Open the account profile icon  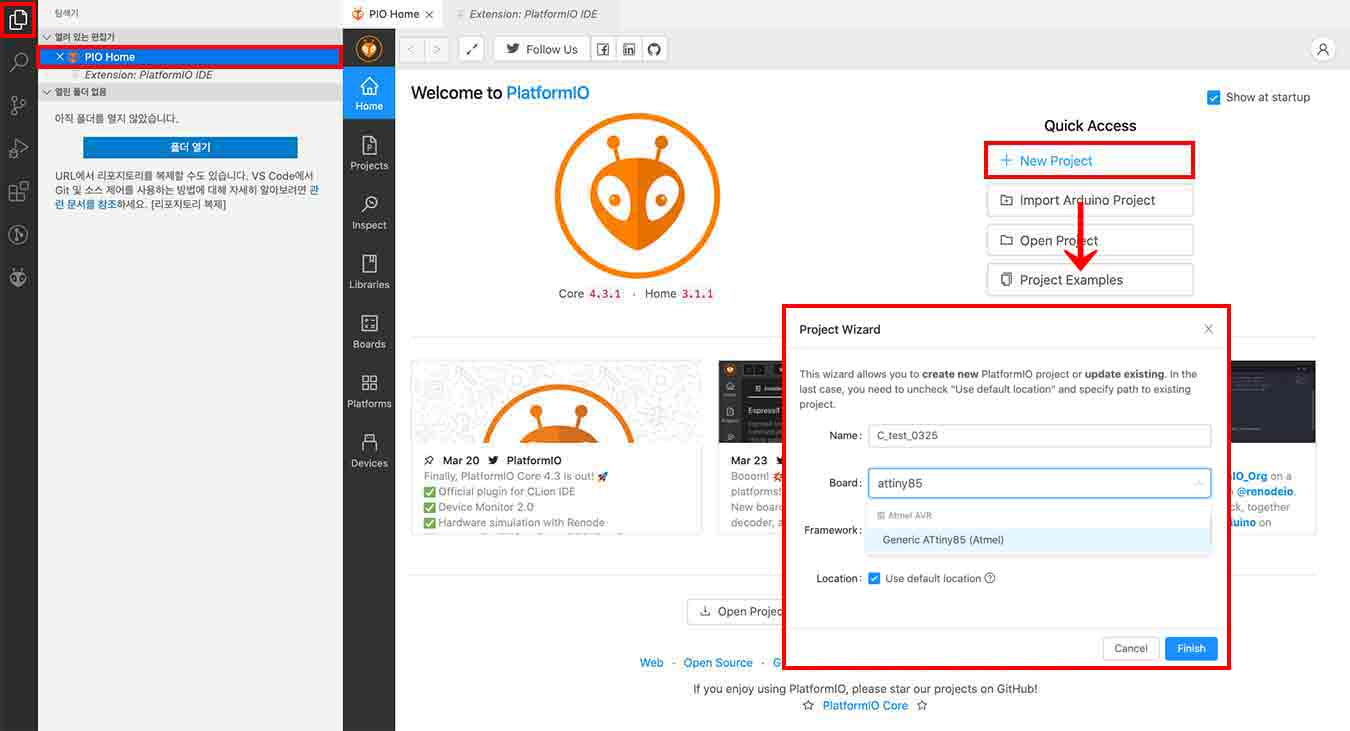(1323, 49)
